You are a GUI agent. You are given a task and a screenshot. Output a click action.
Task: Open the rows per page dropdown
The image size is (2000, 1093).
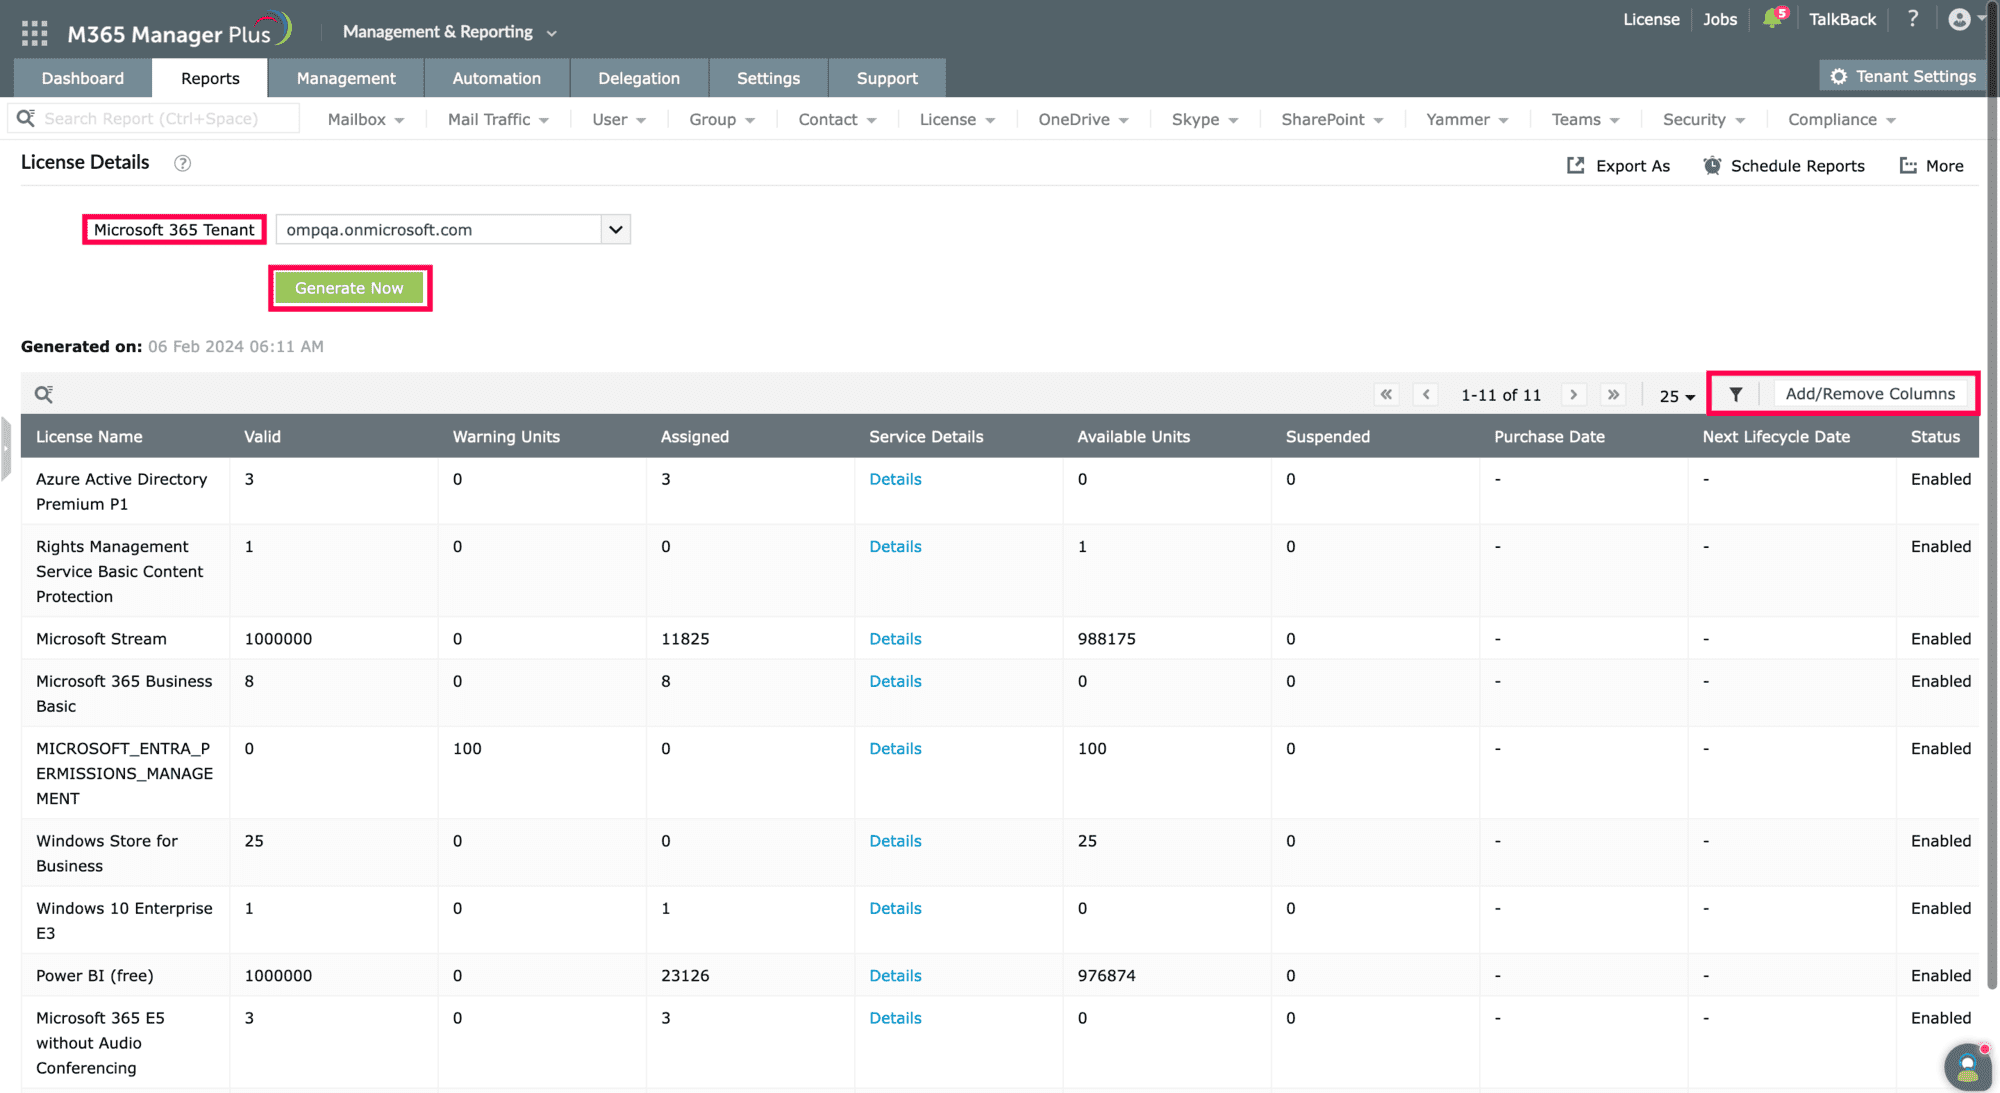(1677, 396)
